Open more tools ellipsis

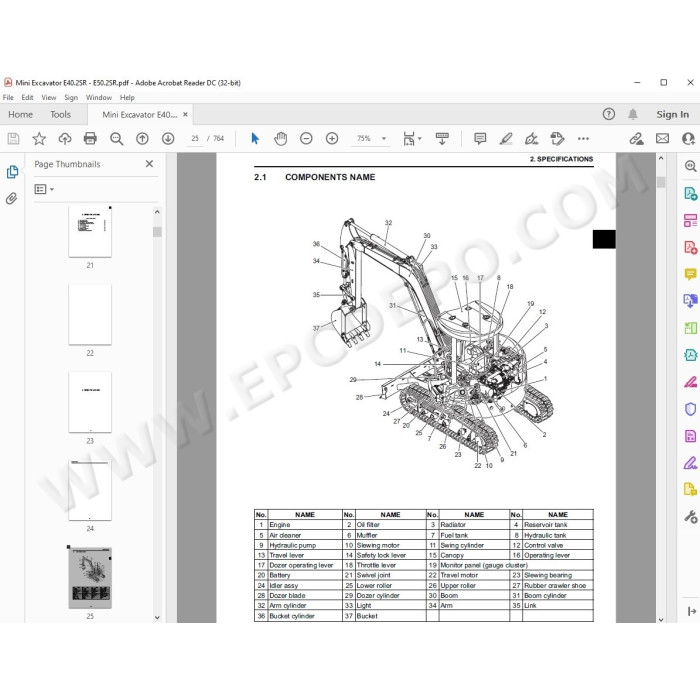coord(583,139)
